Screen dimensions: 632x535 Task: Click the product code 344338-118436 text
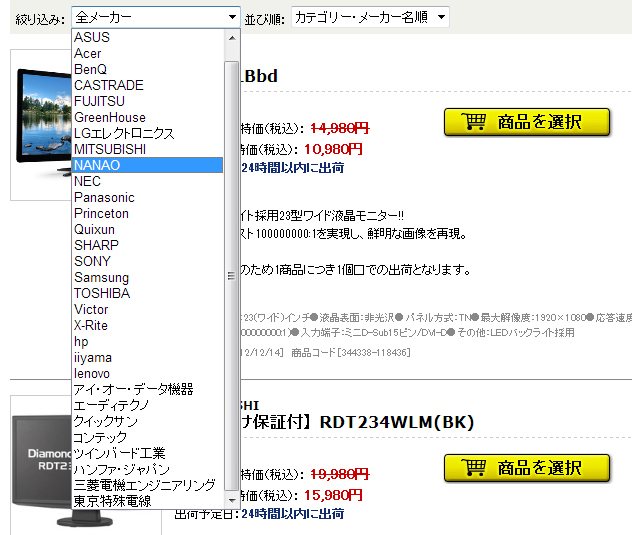tap(351, 353)
